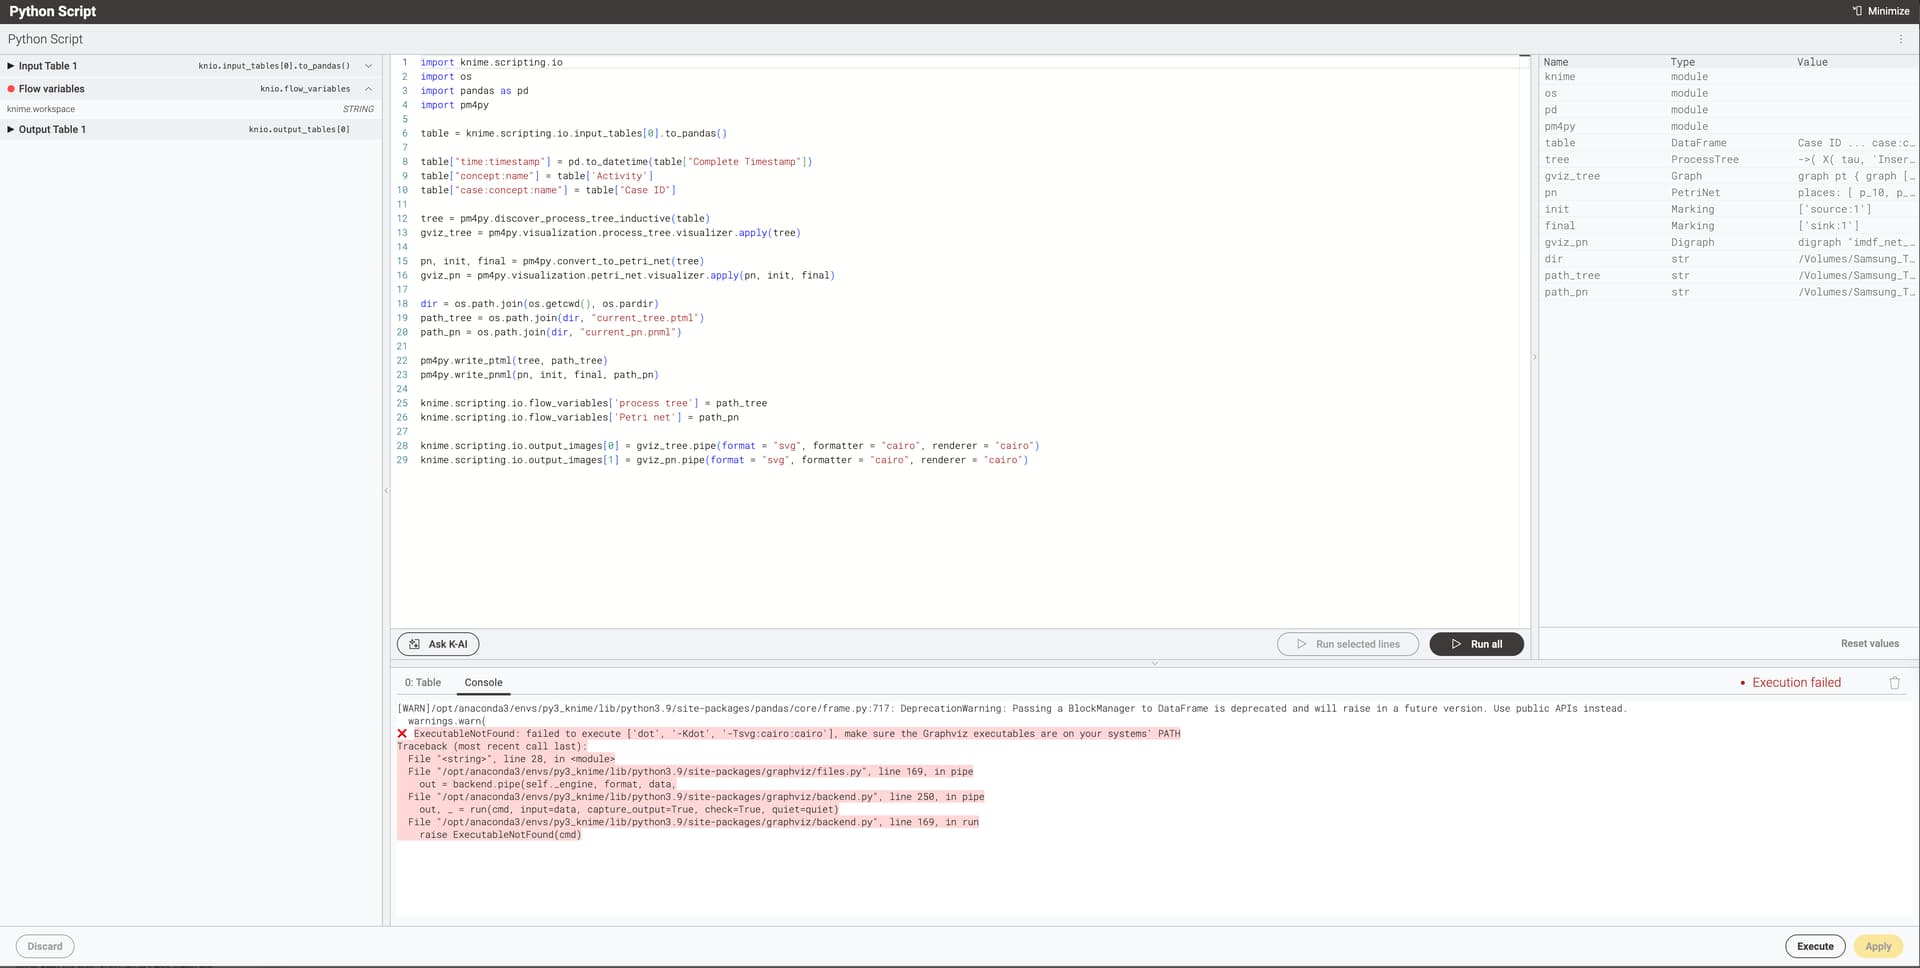Image resolution: width=1920 pixels, height=968 pixels.
Task: Select the knime.workspace flow variable row
Action: click(x=100, y=108)
